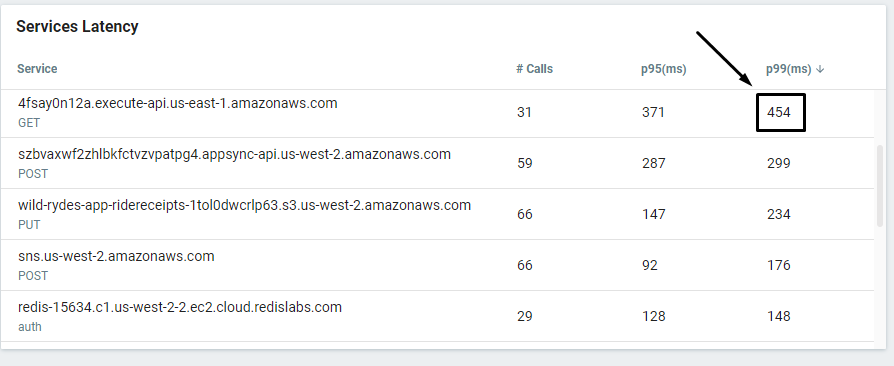Open the redis-15634 redislabs service row
The height and width of the screenshot is (366, 894).
tap(437, 316)
